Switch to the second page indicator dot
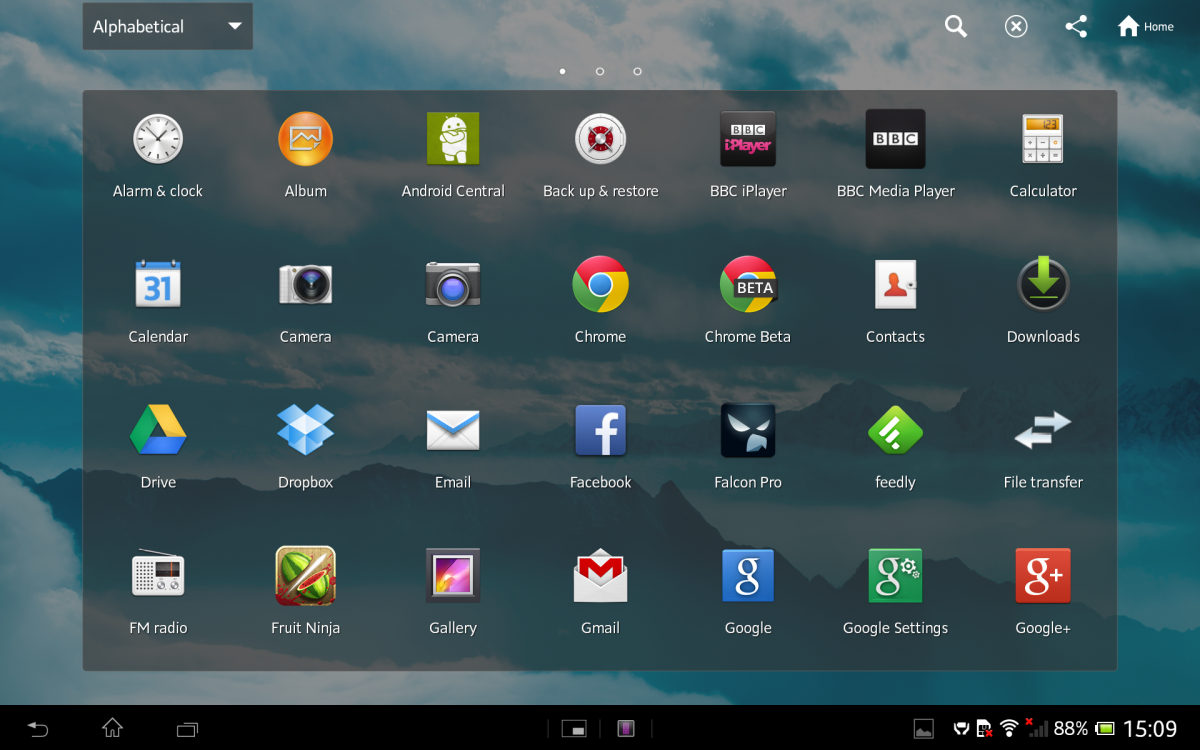Image resolution: width=1200 pixels, height=750 pixels. pyautogui.click(x=600, y=71)
